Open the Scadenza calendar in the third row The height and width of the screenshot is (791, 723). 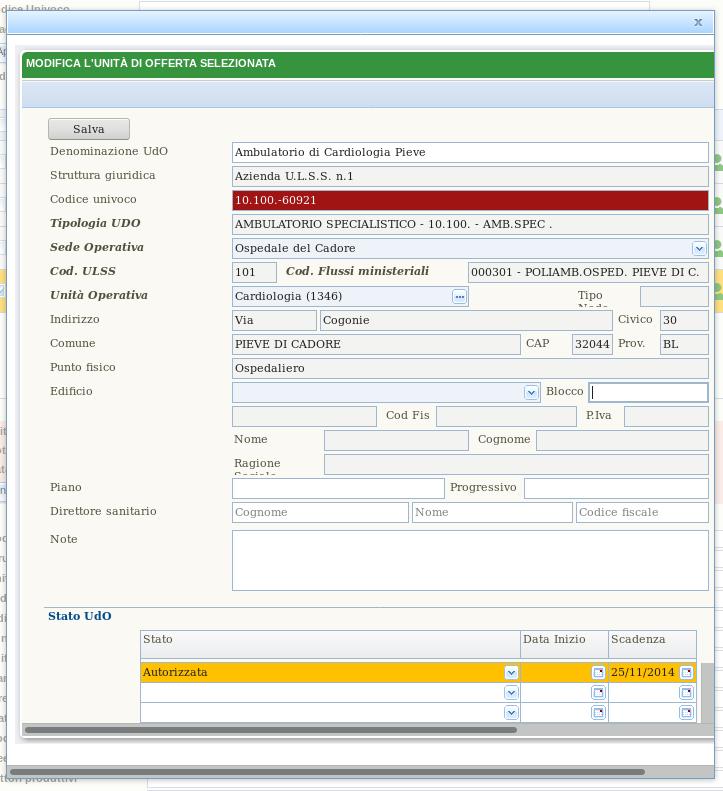(x=686, y=713)
